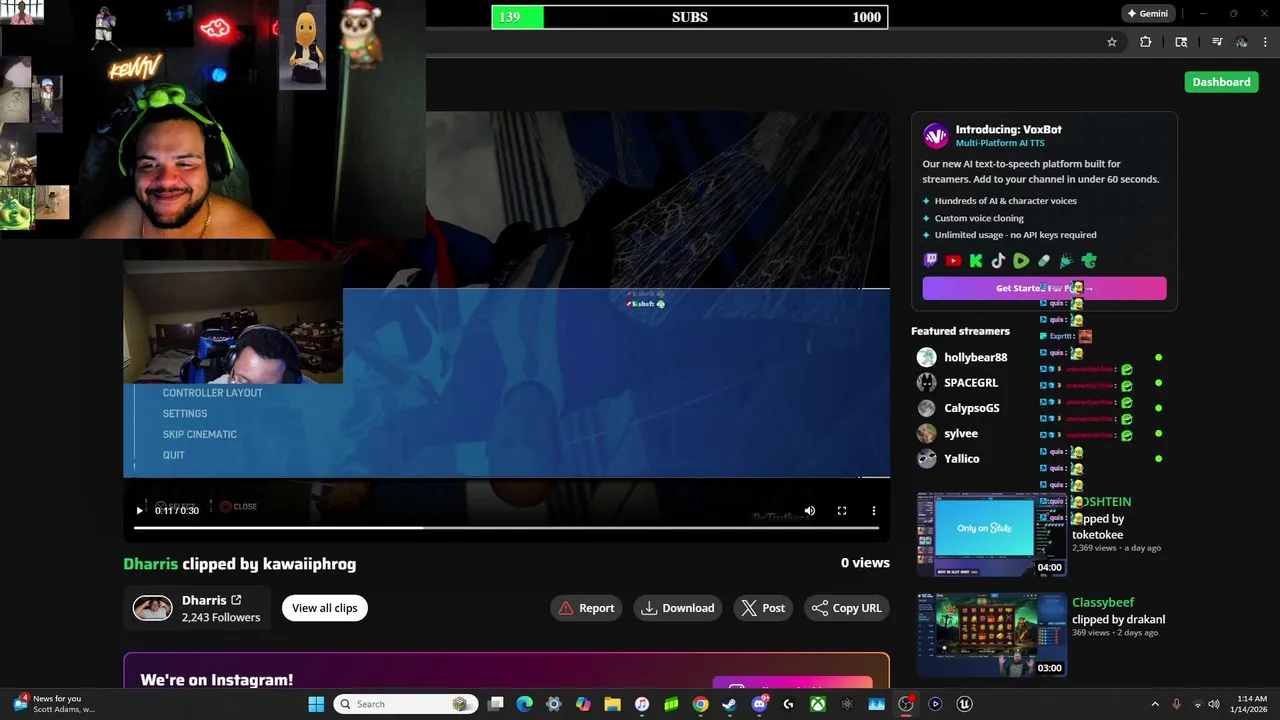Click the Google Lens search icon in toolbar
Screen dimensions: 1280x720
tap(1181, 42)
